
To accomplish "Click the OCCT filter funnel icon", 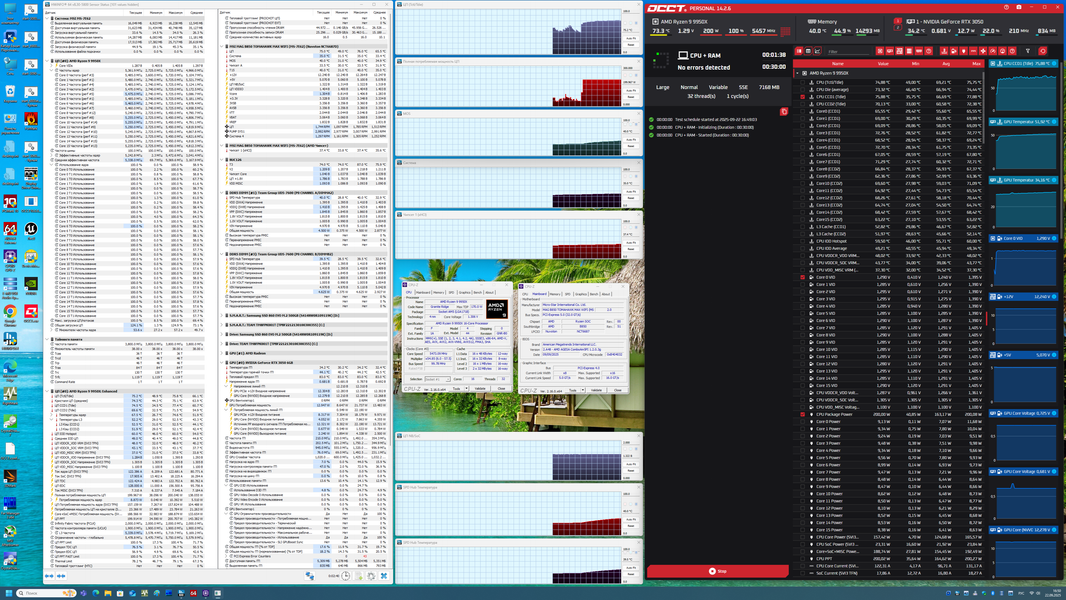I will (x=1027, y=51).
